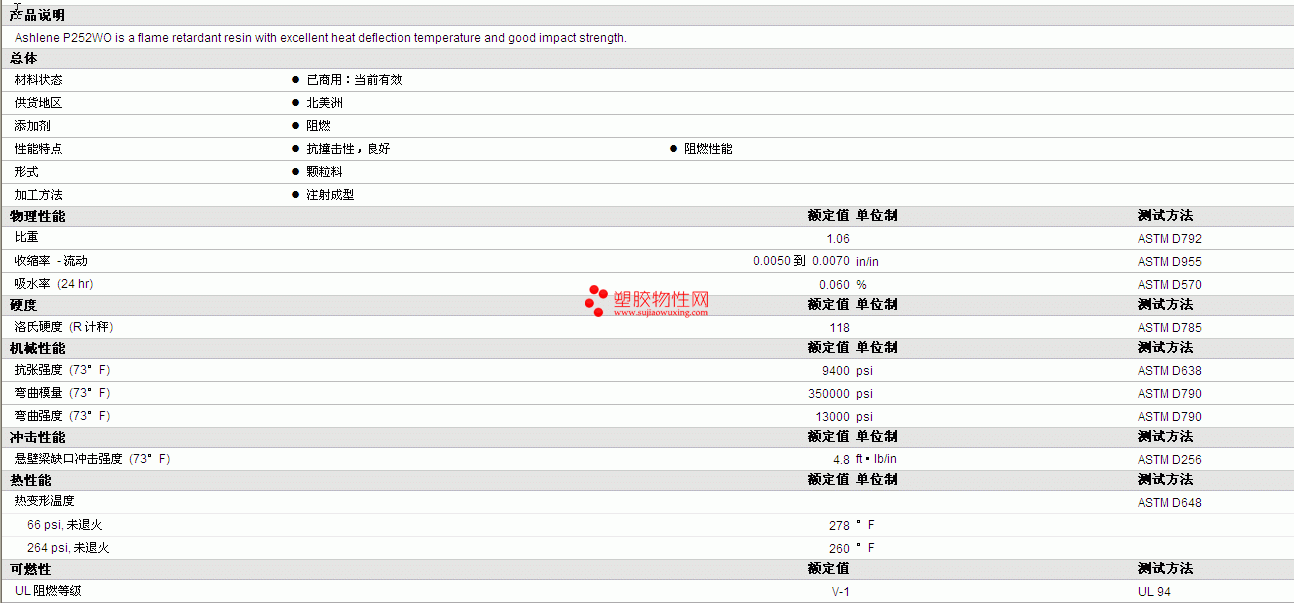Click the value 抗撞击性，良好
The image size is (1294, 603).
point(348,149)
